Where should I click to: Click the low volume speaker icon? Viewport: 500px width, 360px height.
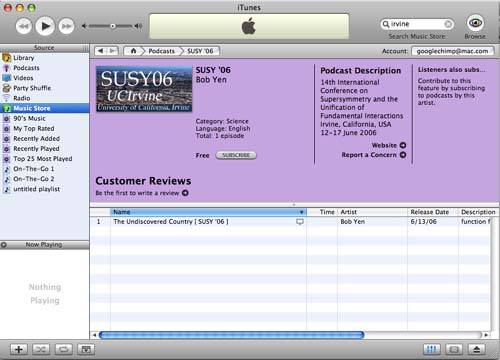tap(84, 26)
